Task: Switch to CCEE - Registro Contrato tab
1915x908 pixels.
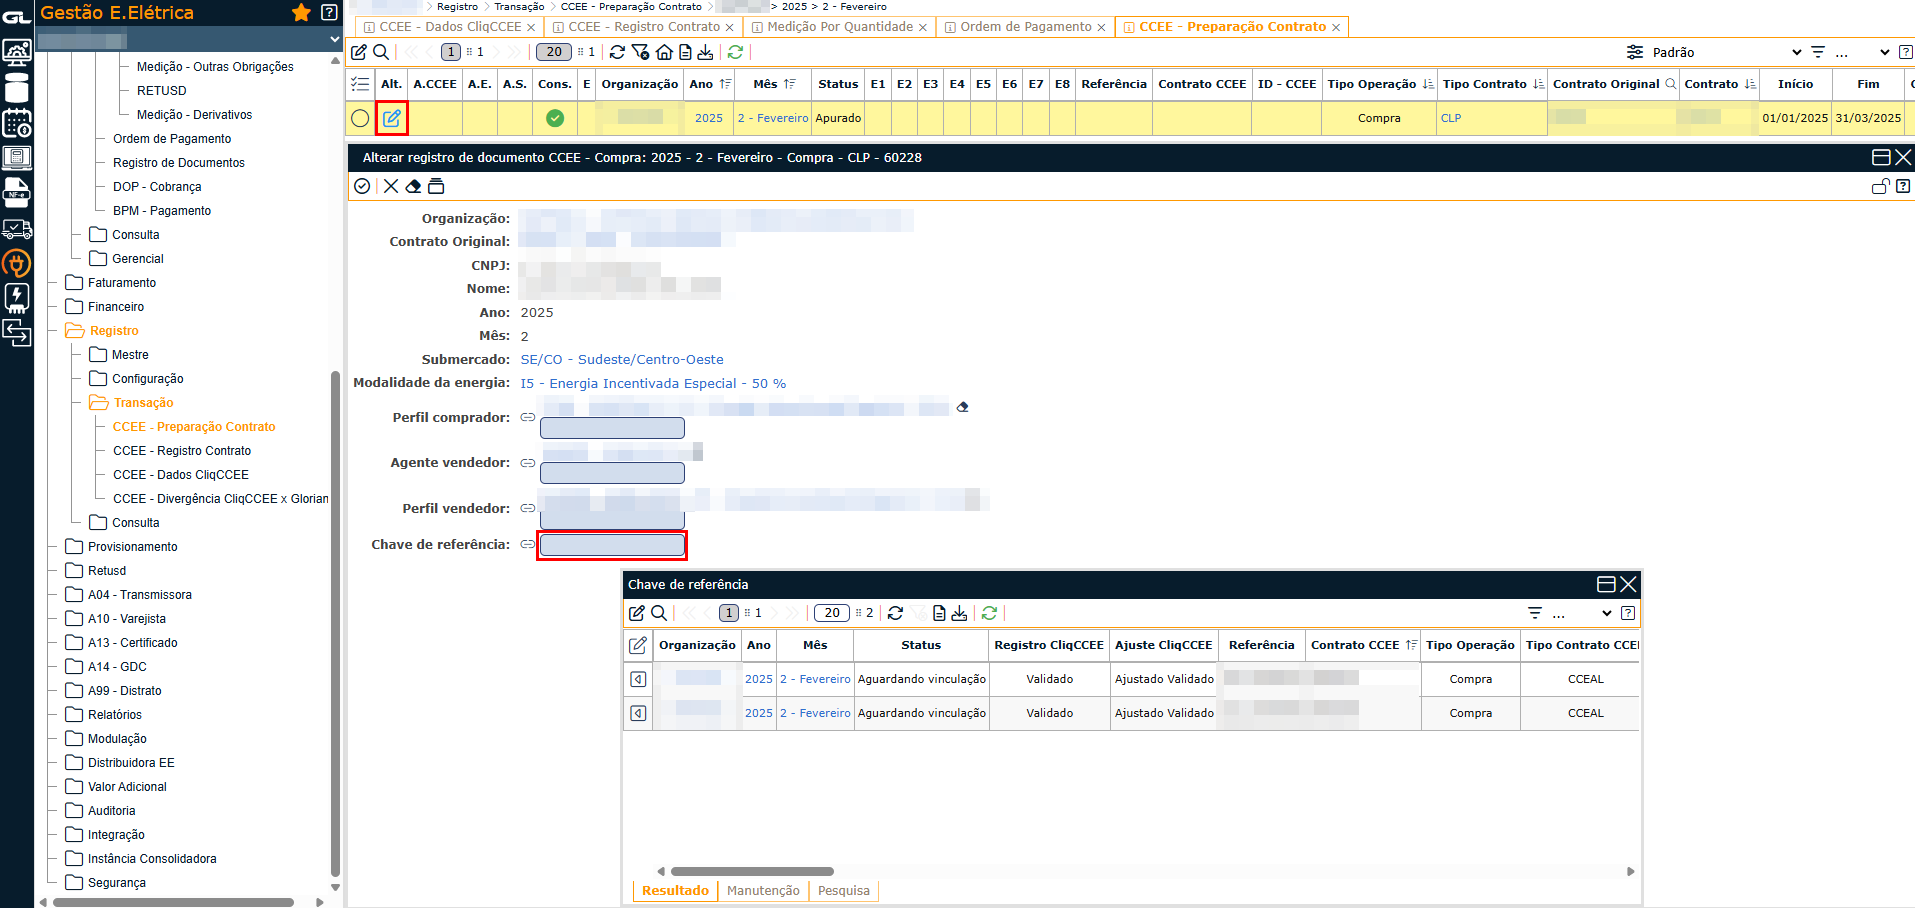Action: (643, 27)
